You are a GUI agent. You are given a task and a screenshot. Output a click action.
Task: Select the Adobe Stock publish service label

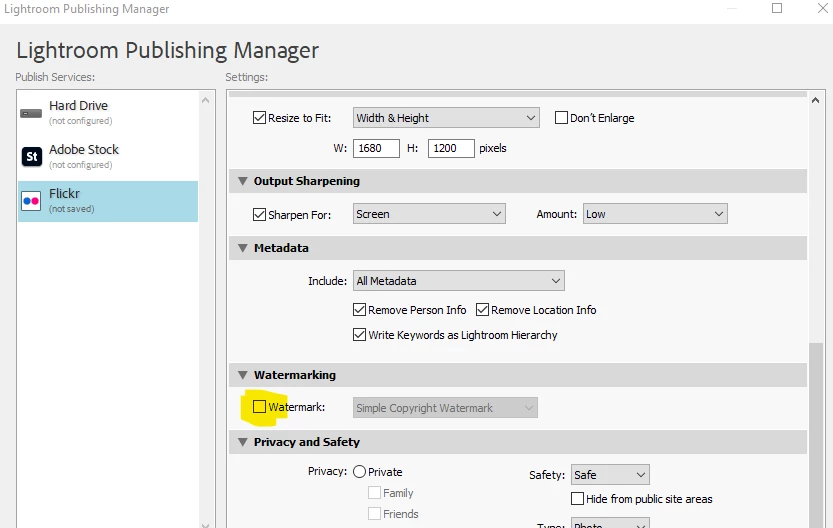point(84,150)
